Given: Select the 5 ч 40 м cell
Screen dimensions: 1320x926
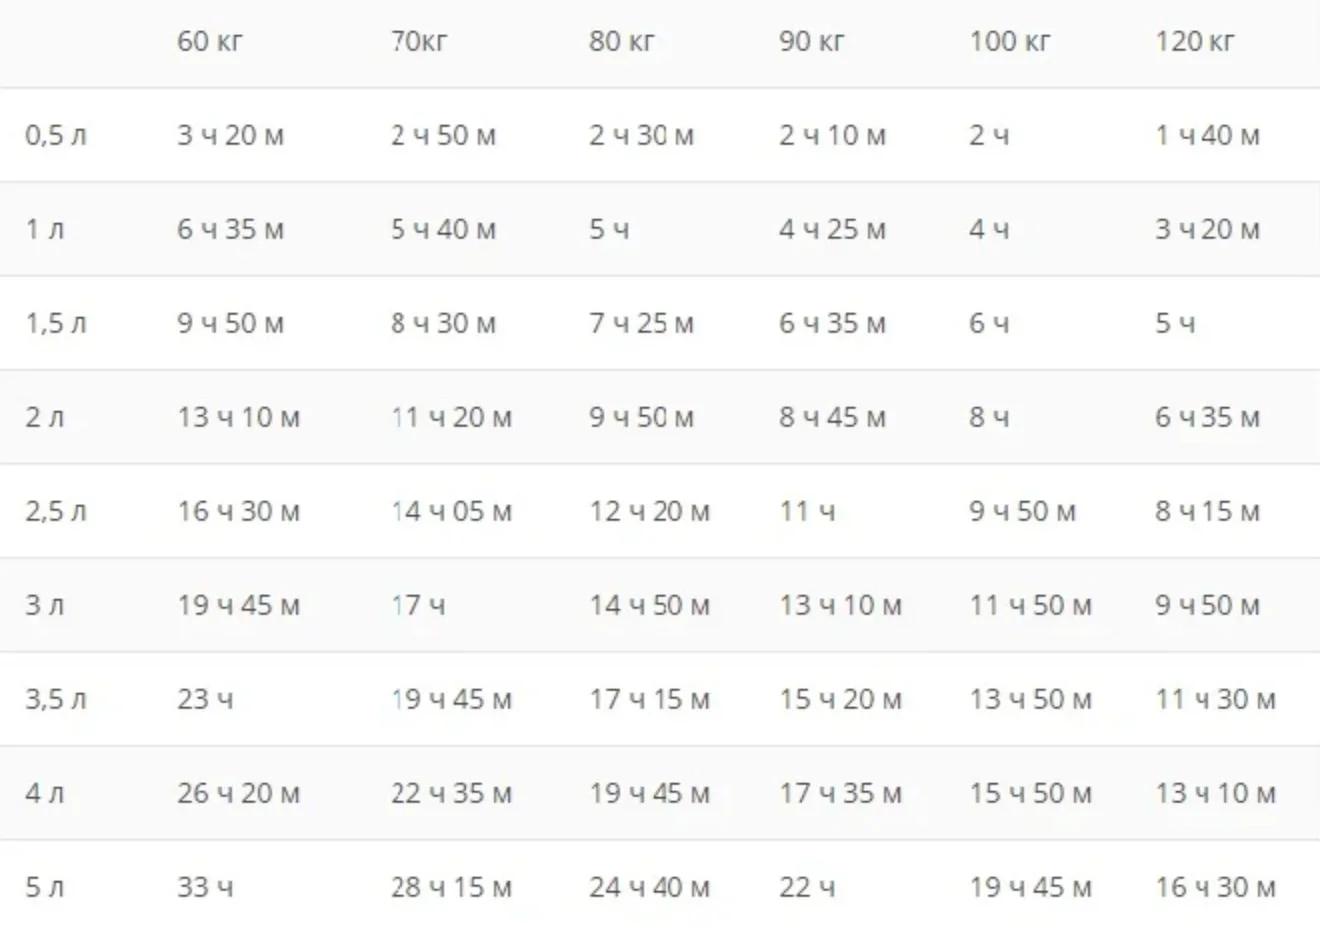Looking at the screenshot, I should click(x=443, y=229).
